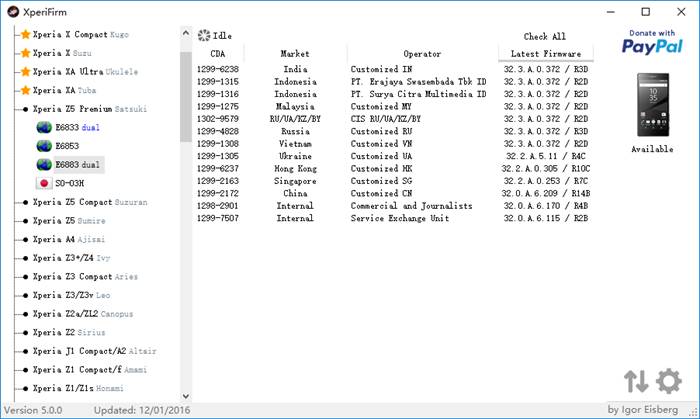Image resolution: width=700 pixels, height=419 pixels.
Task: Select the Xperia XA Ultra Ukulele entry
Action: (x=85, y=72)
